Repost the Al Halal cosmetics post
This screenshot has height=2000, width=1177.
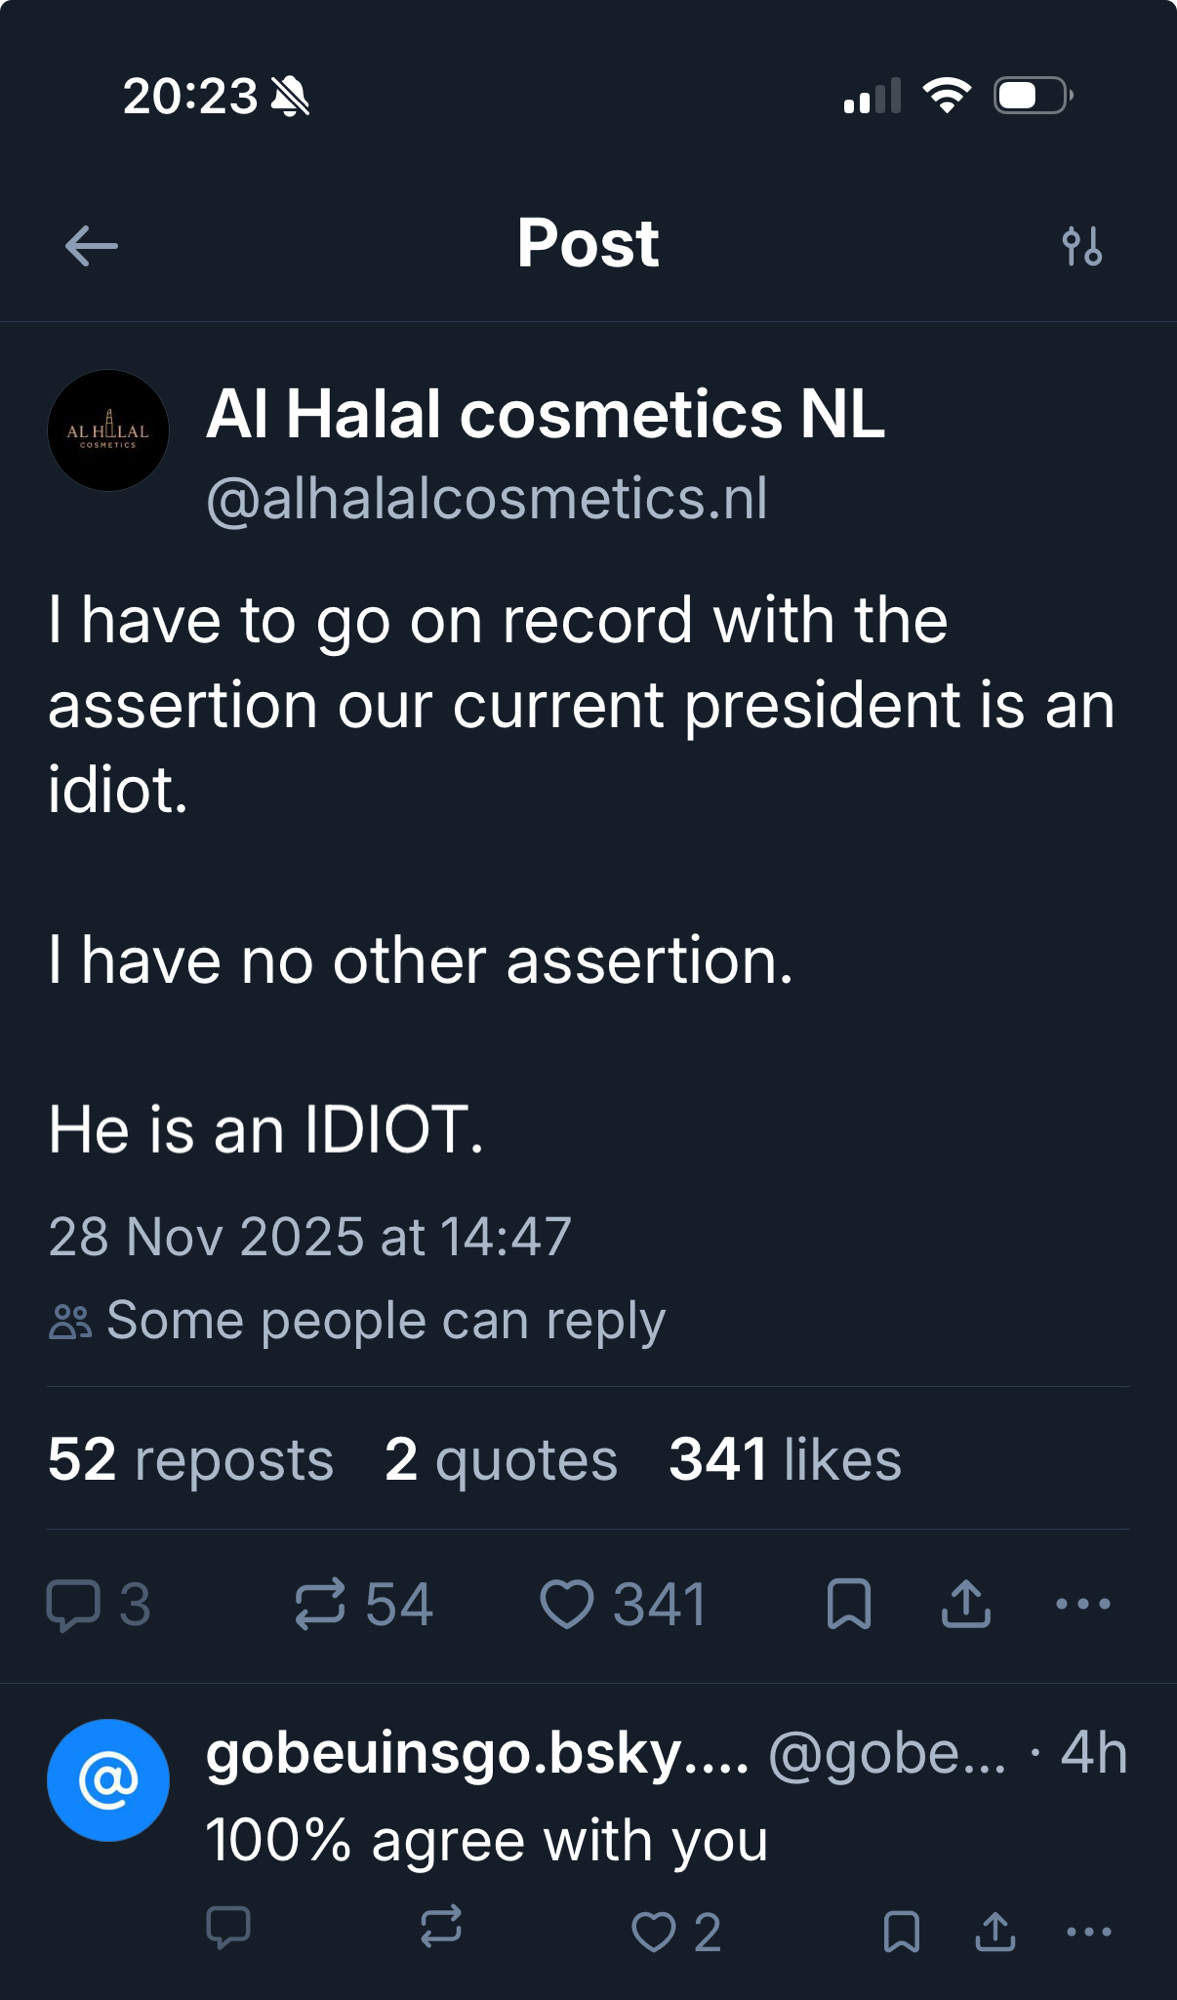pos(320,1604)
